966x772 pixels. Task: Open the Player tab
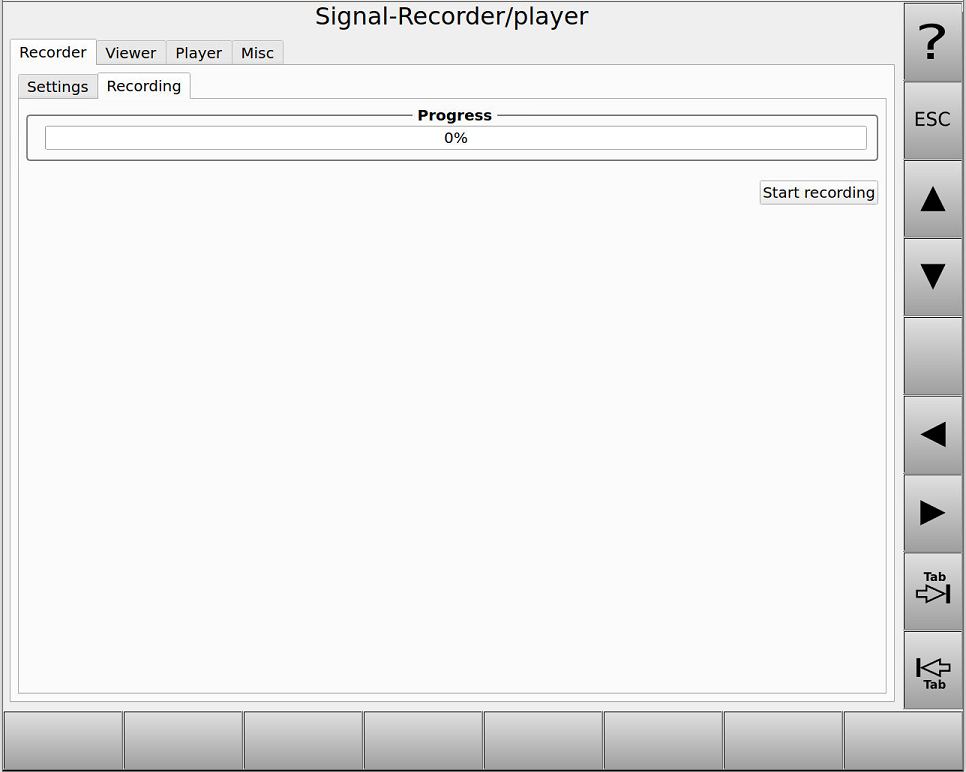198,52
